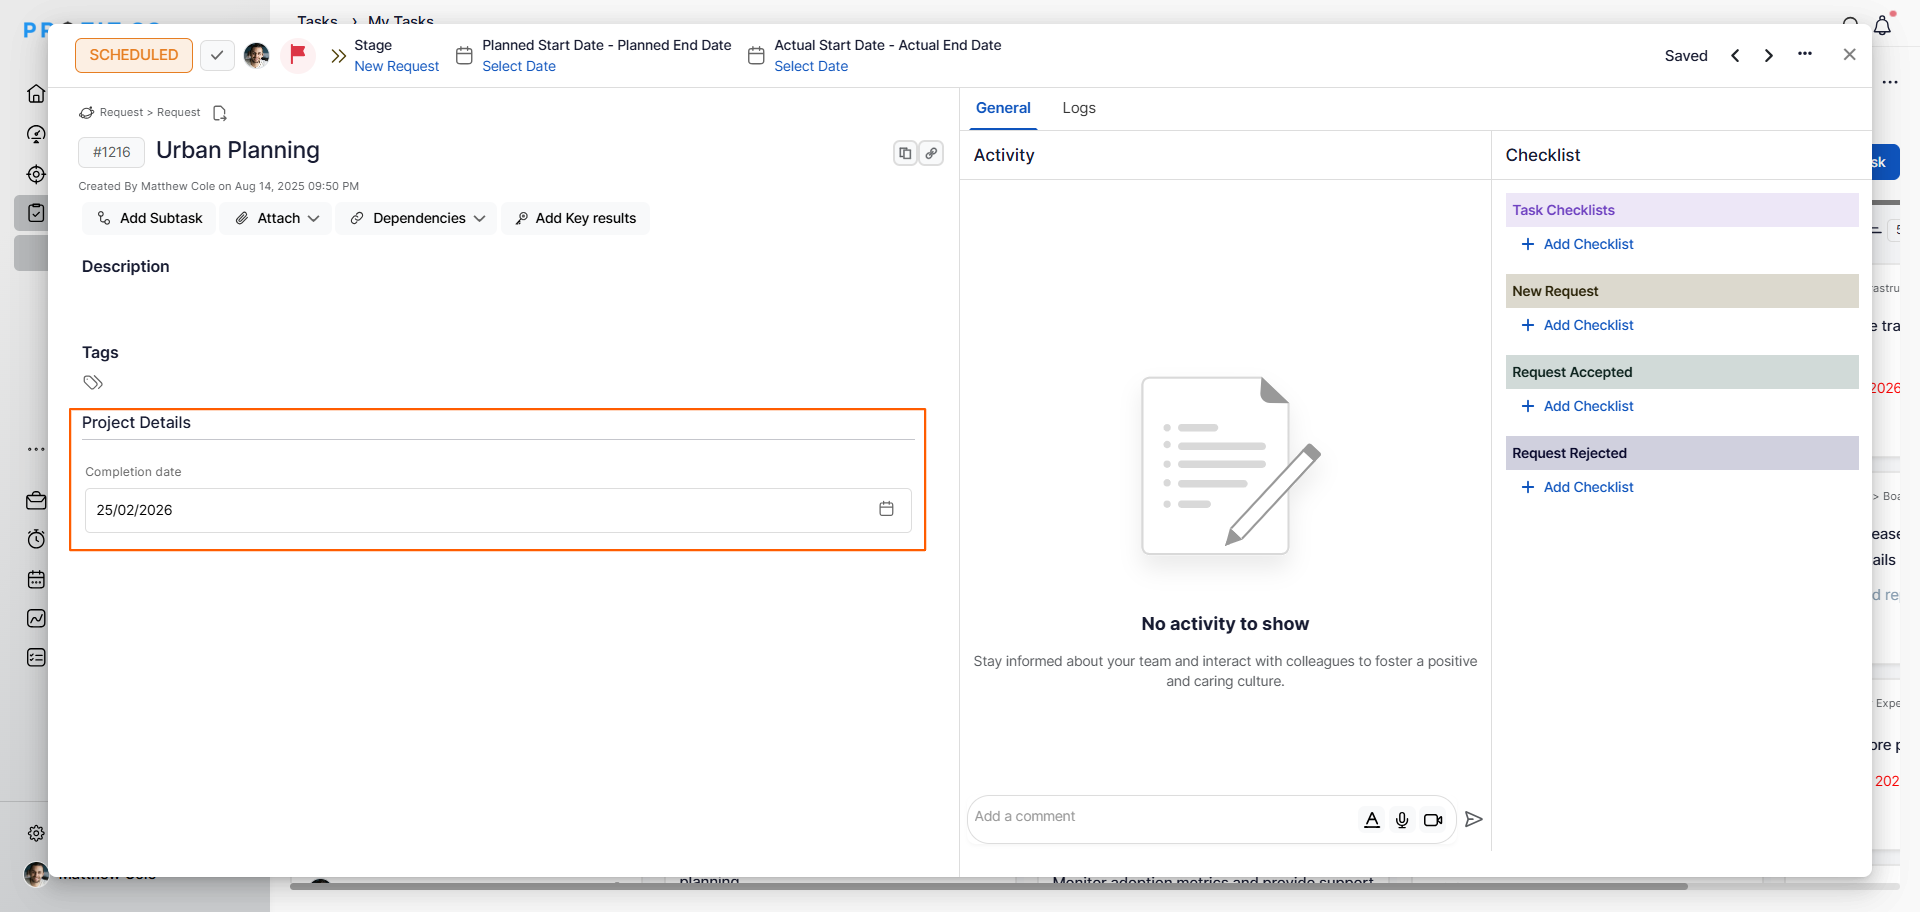1920x912 pixels.
Task: Click the copy task icon beside title
Action: [x=905, y=153]
